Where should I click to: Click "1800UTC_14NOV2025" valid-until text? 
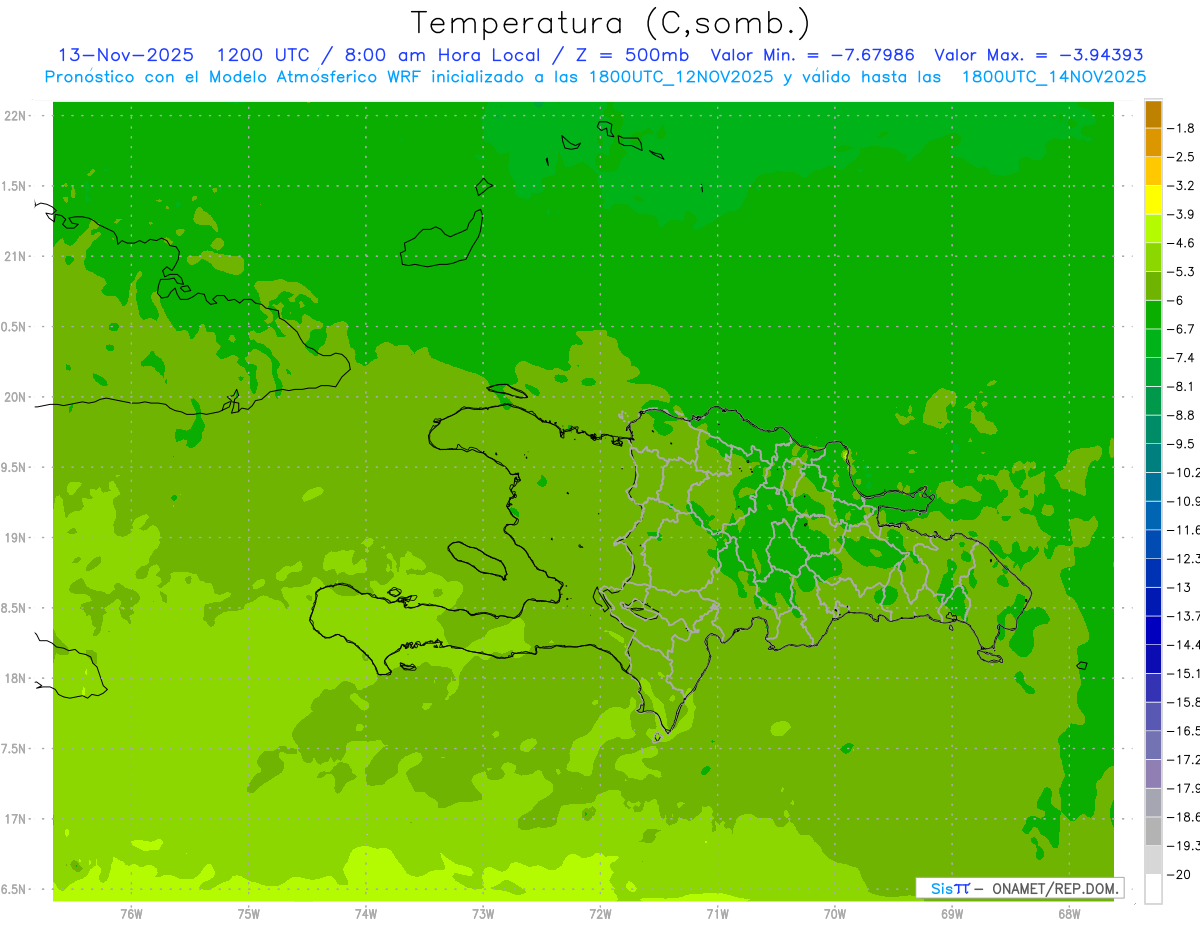point(1054,77)
